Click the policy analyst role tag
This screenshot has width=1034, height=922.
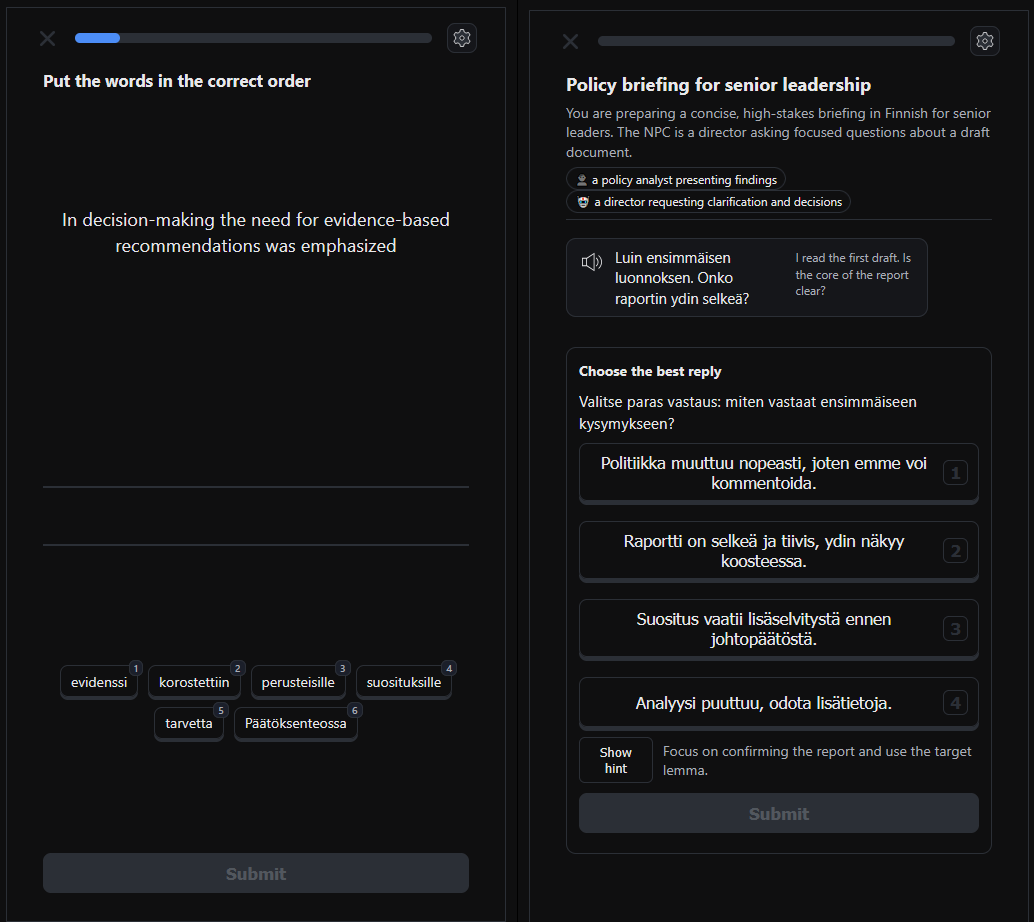676,180
